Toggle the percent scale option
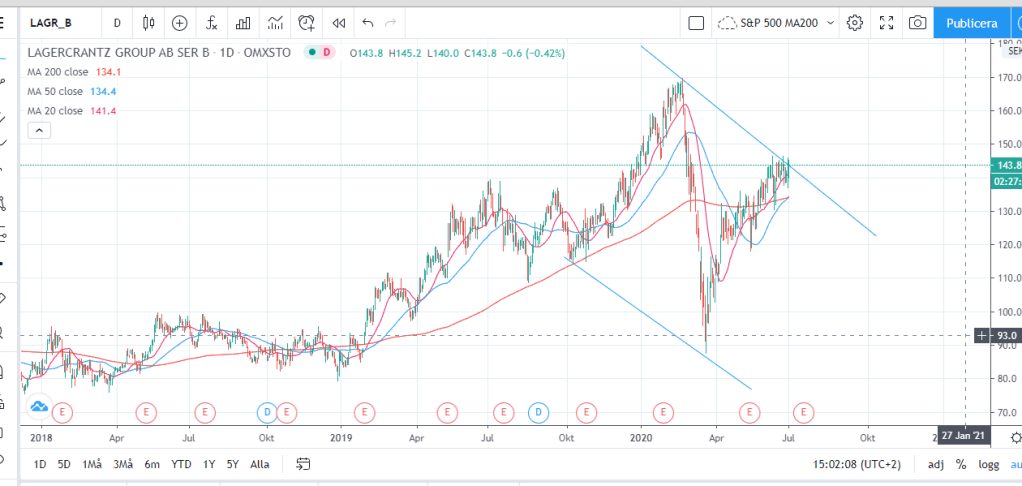The width and height of the screenshot is (1022, 486). [x=960, y=464]
